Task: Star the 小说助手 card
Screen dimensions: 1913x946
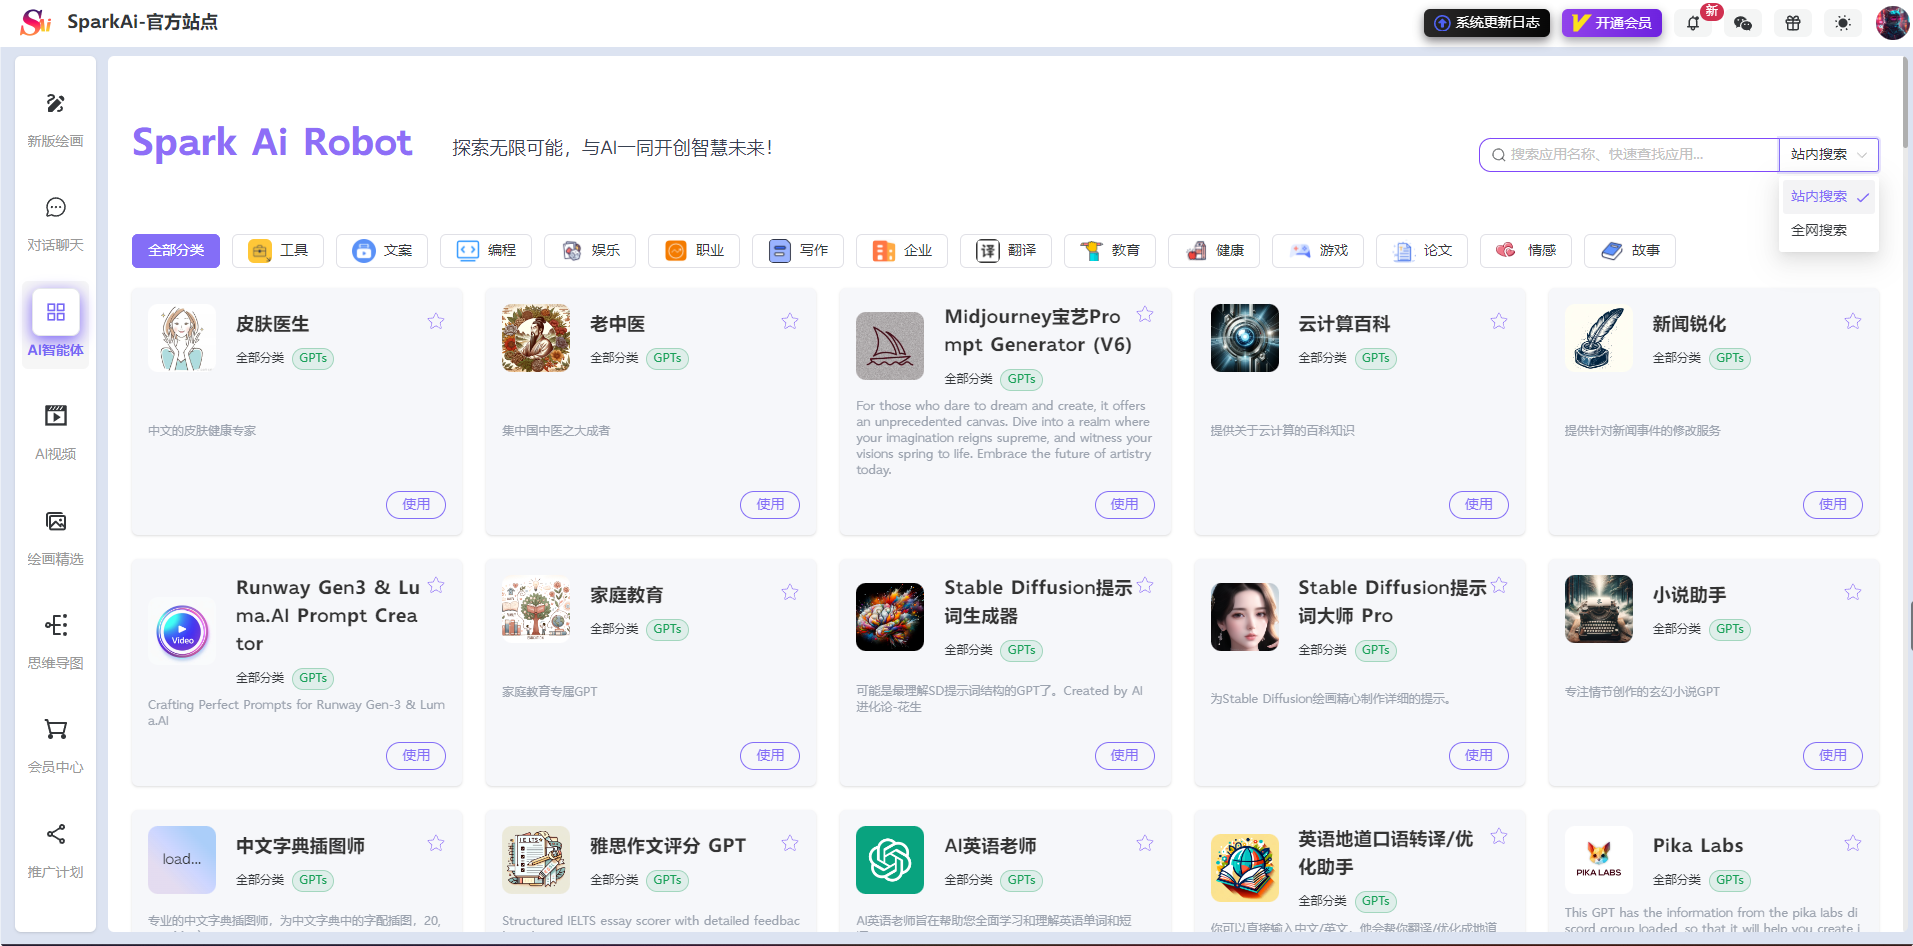Action: (x=1853, y=592)
